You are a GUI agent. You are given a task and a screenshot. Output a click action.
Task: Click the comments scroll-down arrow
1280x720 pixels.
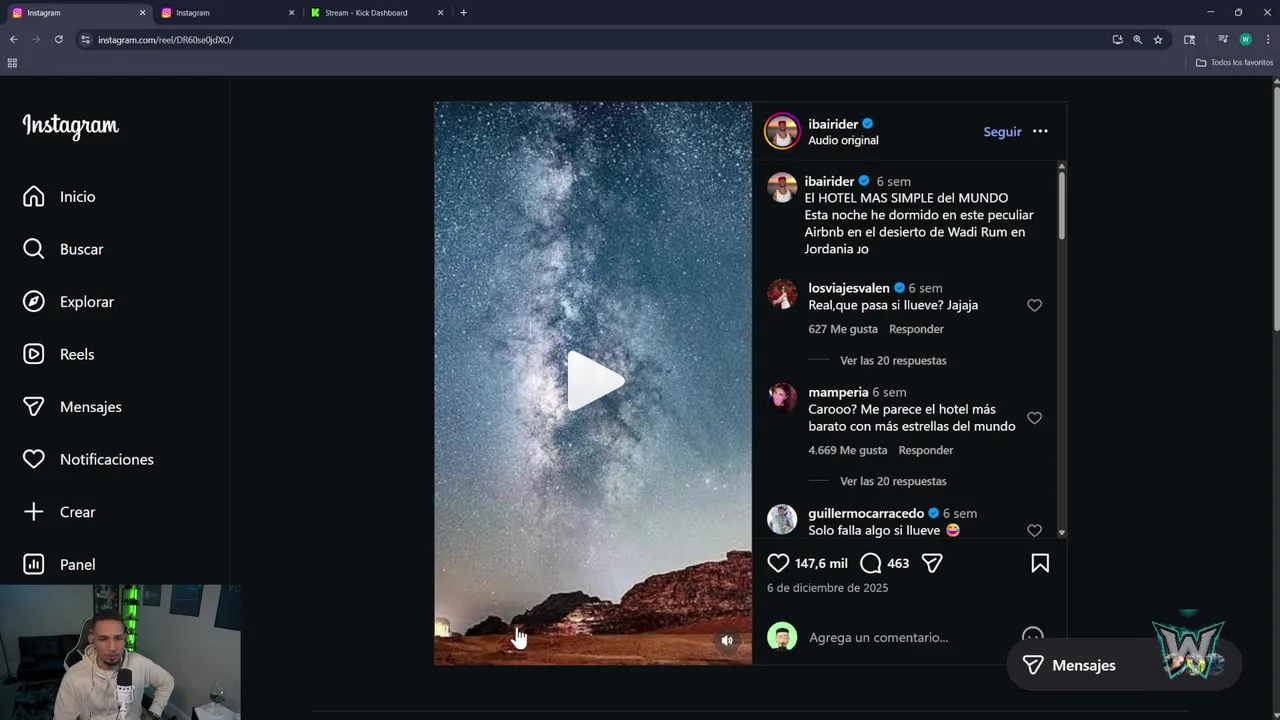1061,533
